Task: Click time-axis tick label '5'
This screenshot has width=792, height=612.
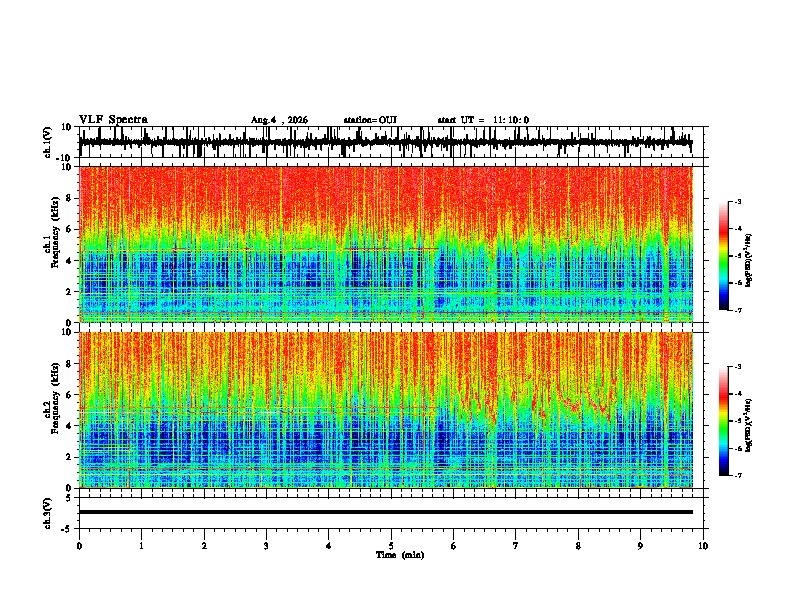Action: coord(391,546)
